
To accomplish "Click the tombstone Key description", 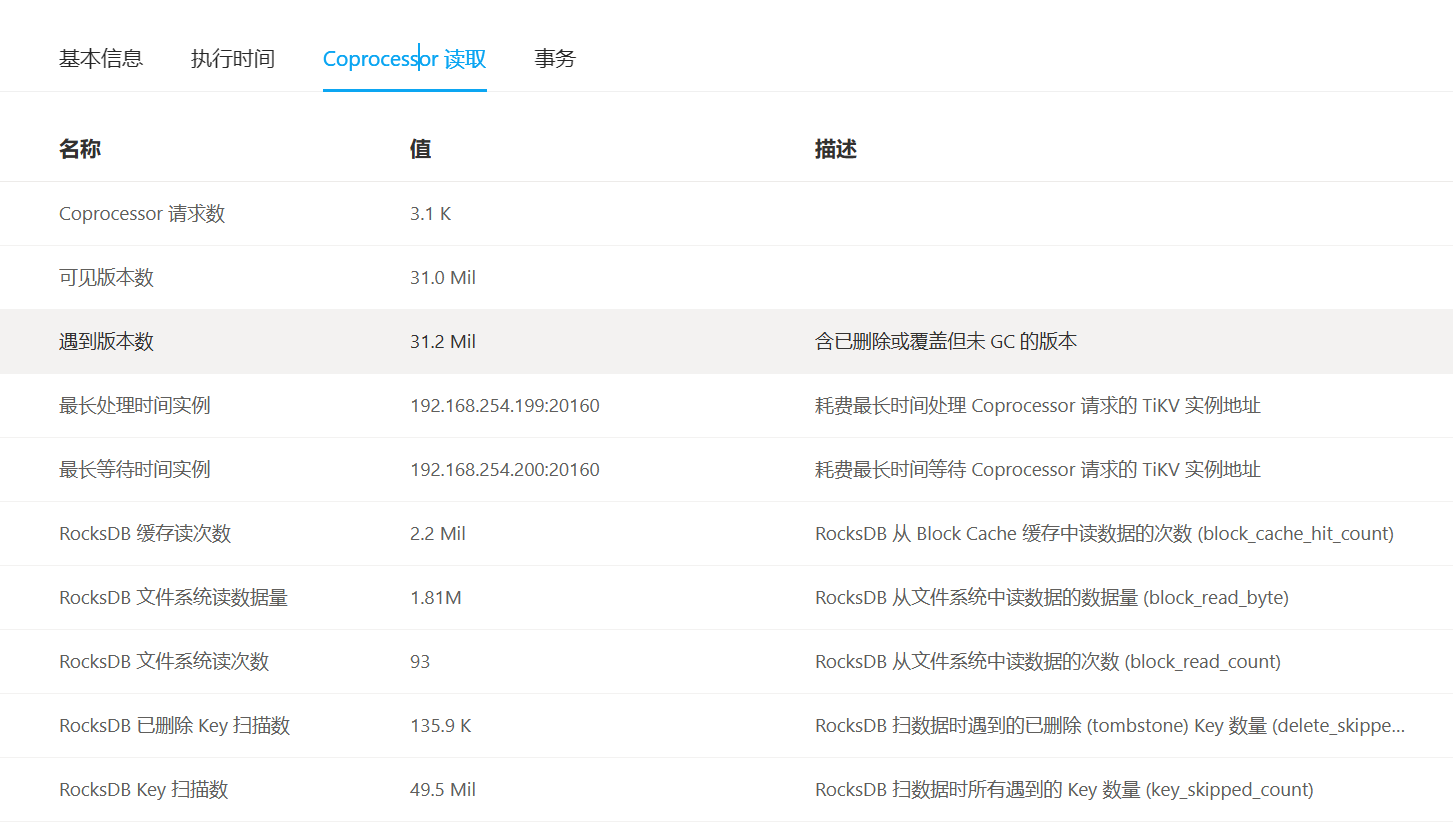I will [1110, 726].
